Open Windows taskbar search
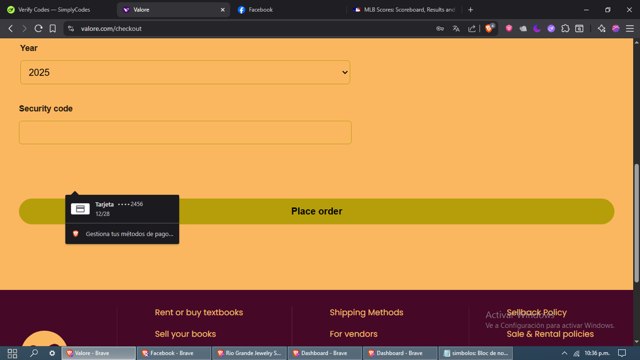640x360 pixels. point(34,353)
